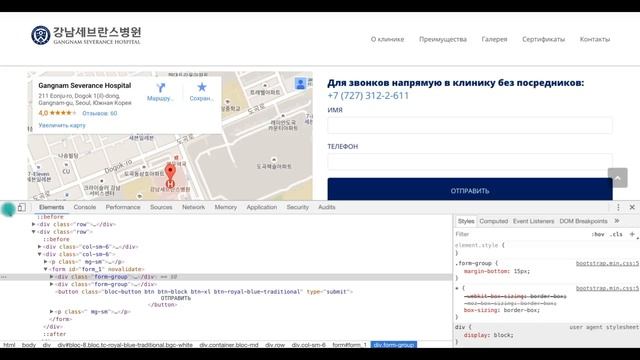640x360 pixels.
Task: Submit the form with ОТПРАВИТЬ button
Action: (x=470, y=189)
